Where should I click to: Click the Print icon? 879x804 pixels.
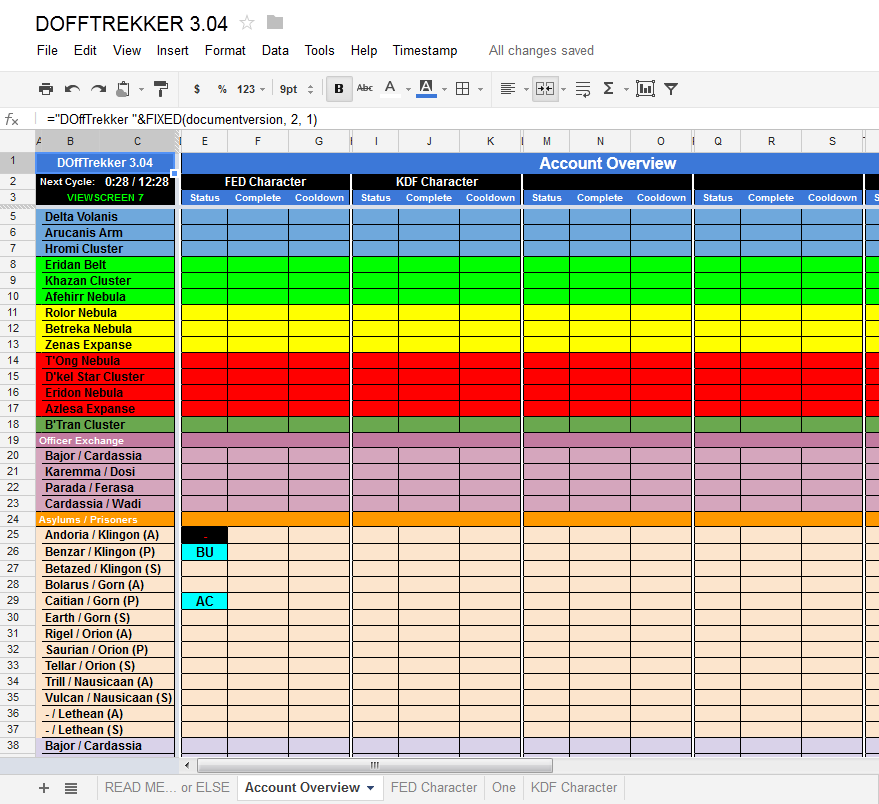[x=46, y=89]
